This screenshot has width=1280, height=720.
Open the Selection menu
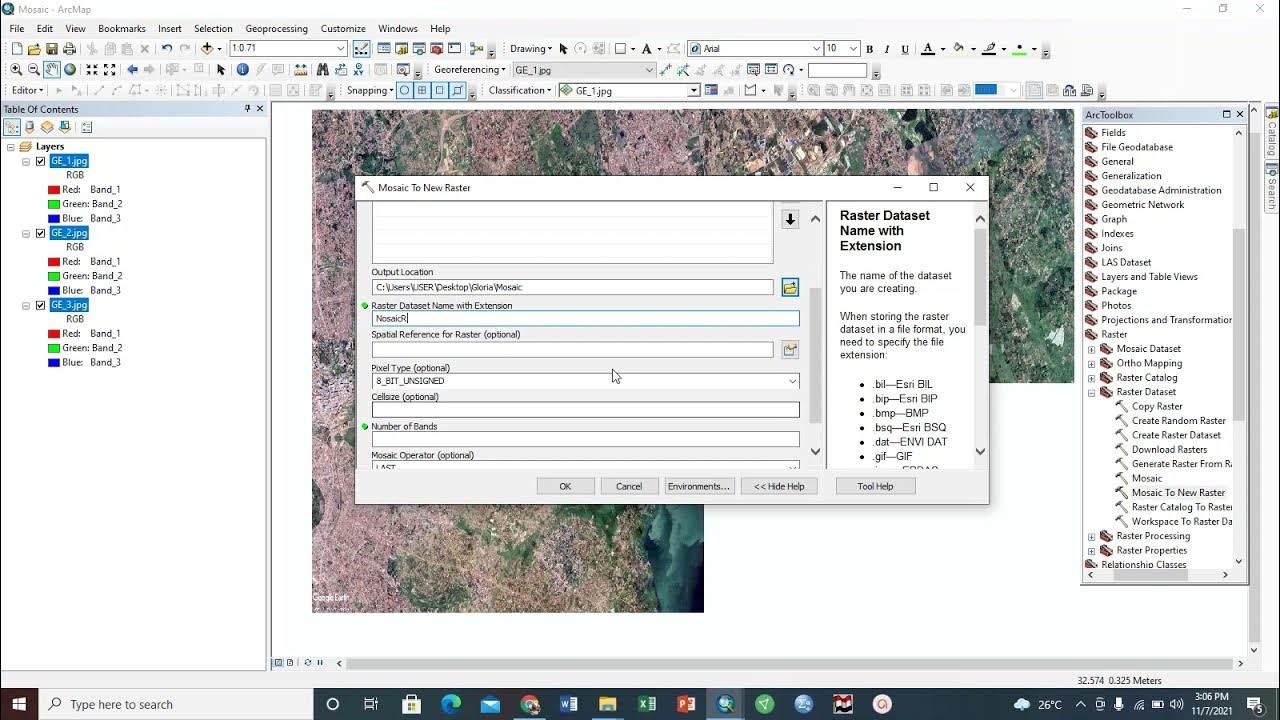click(213, 28)
